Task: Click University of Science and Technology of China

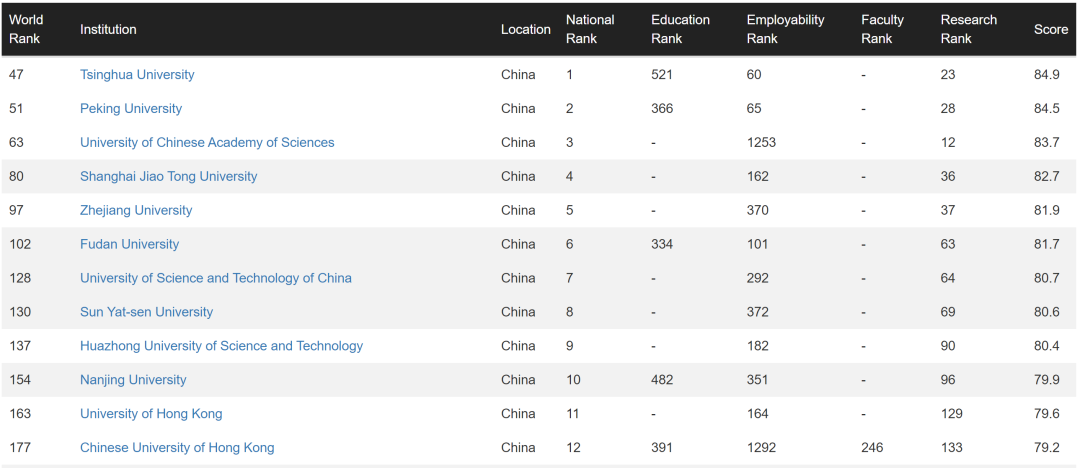Action: (x=216, y=279)
